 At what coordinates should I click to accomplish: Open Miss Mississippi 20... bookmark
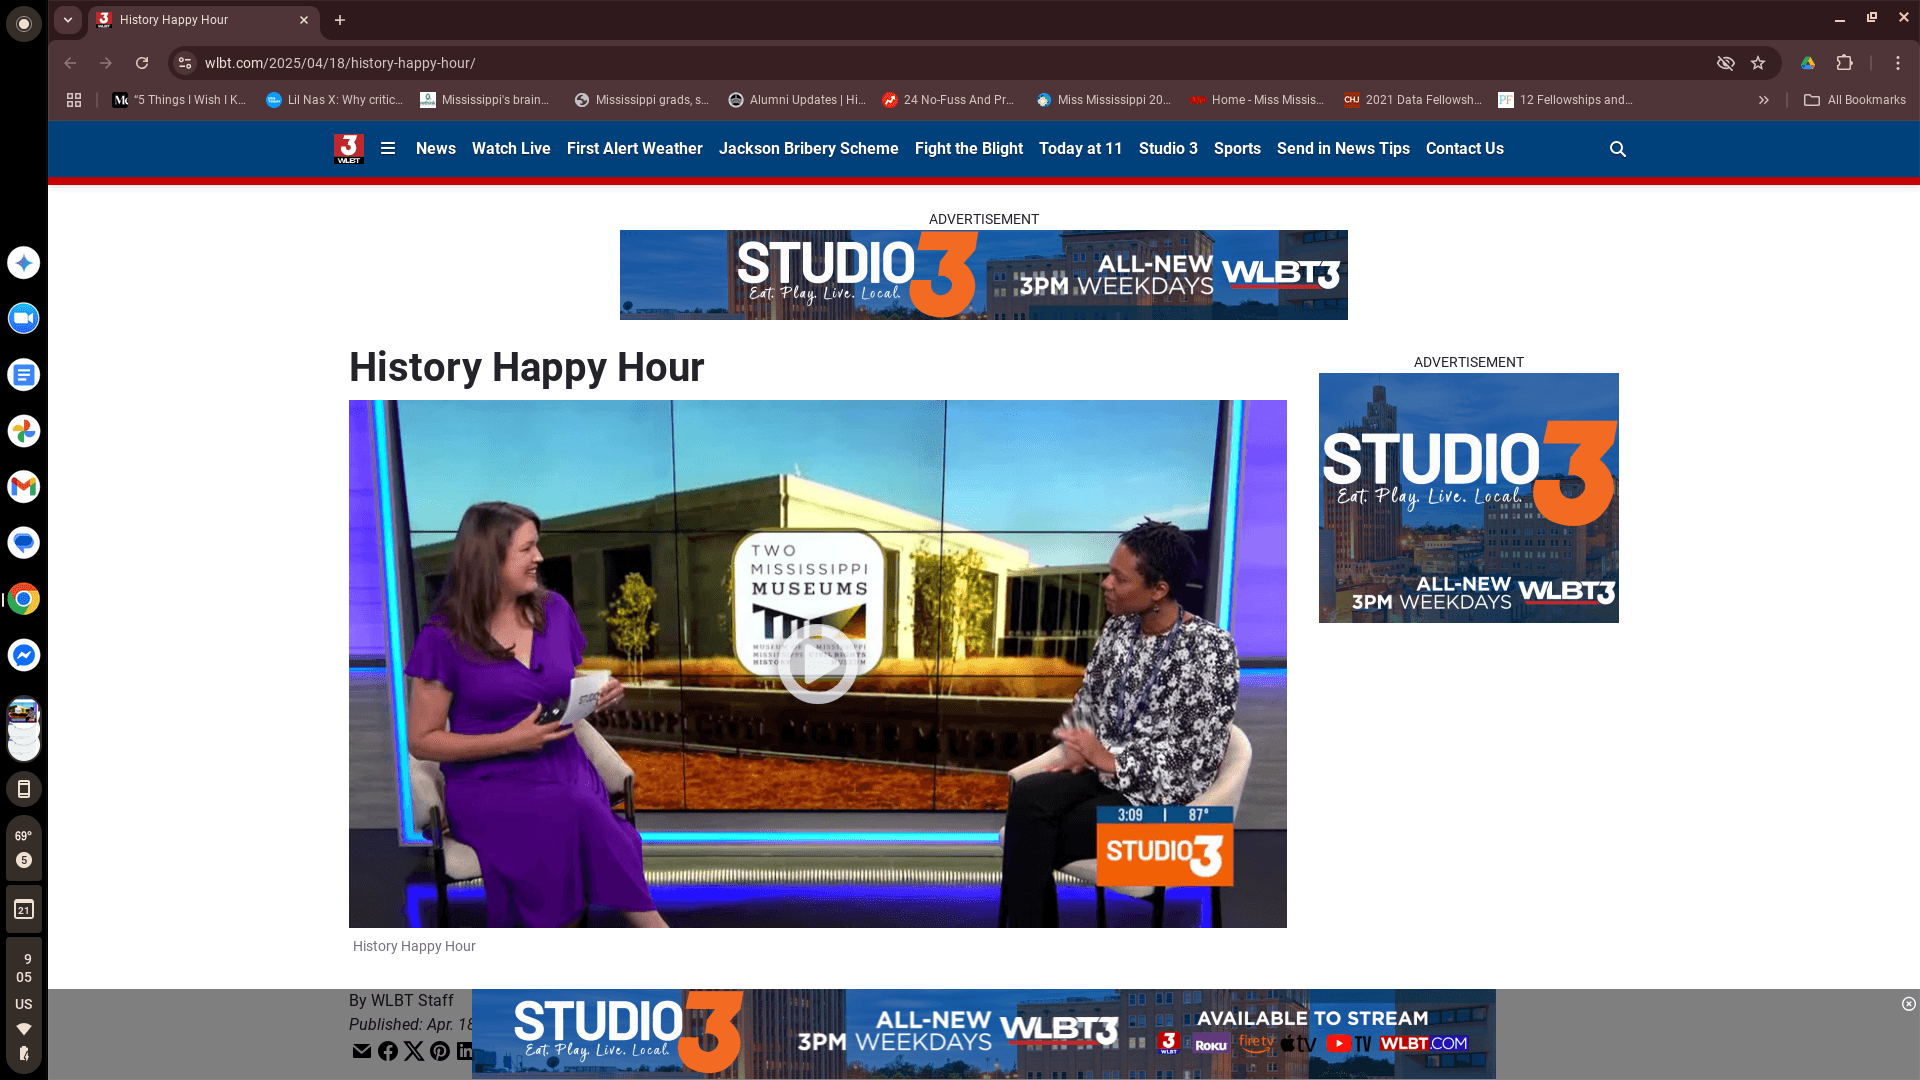click(x=1104, y=100)
